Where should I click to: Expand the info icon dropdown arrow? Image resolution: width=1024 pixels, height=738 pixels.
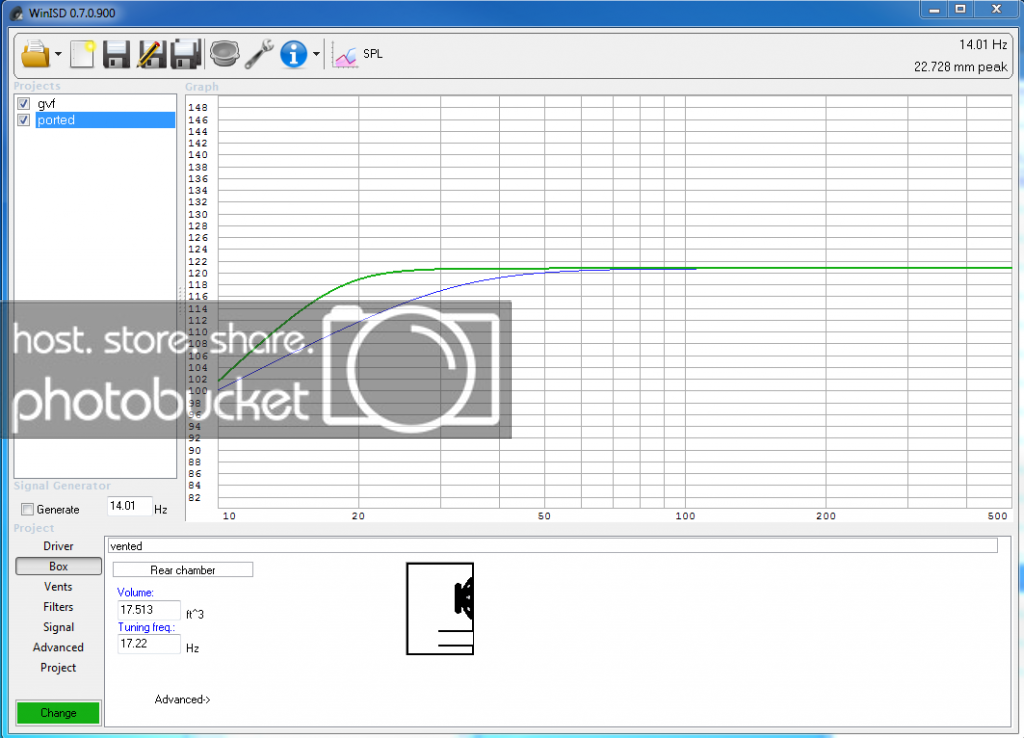tap(316, 54)
